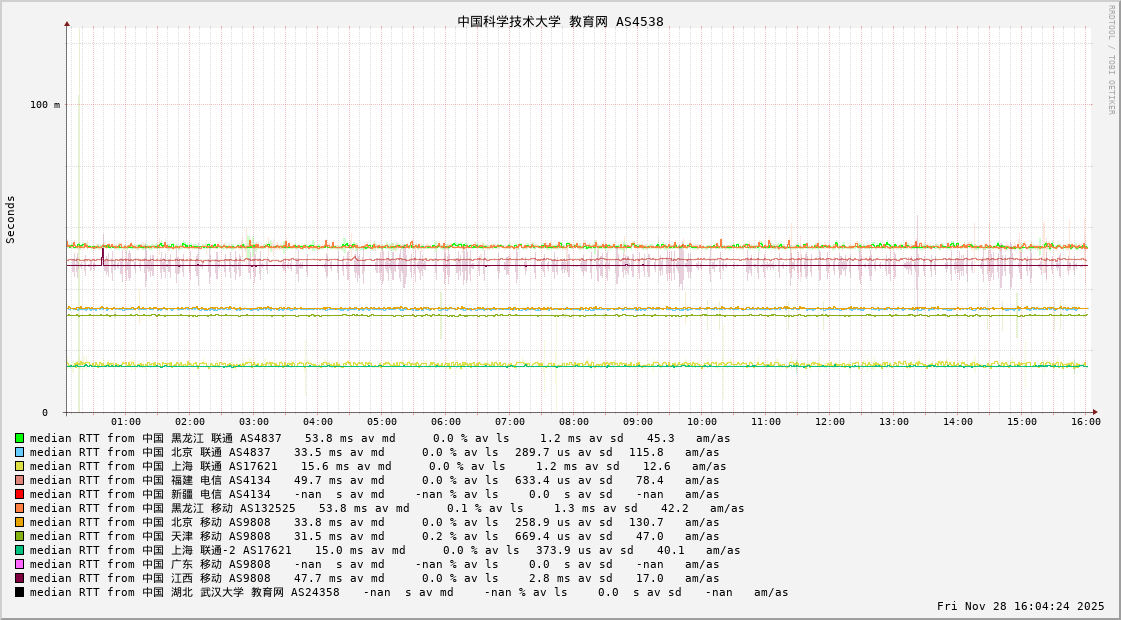Click the red 新疆 电信 legend swatch
Screen dimensions: 1121x620
(19, 494)
